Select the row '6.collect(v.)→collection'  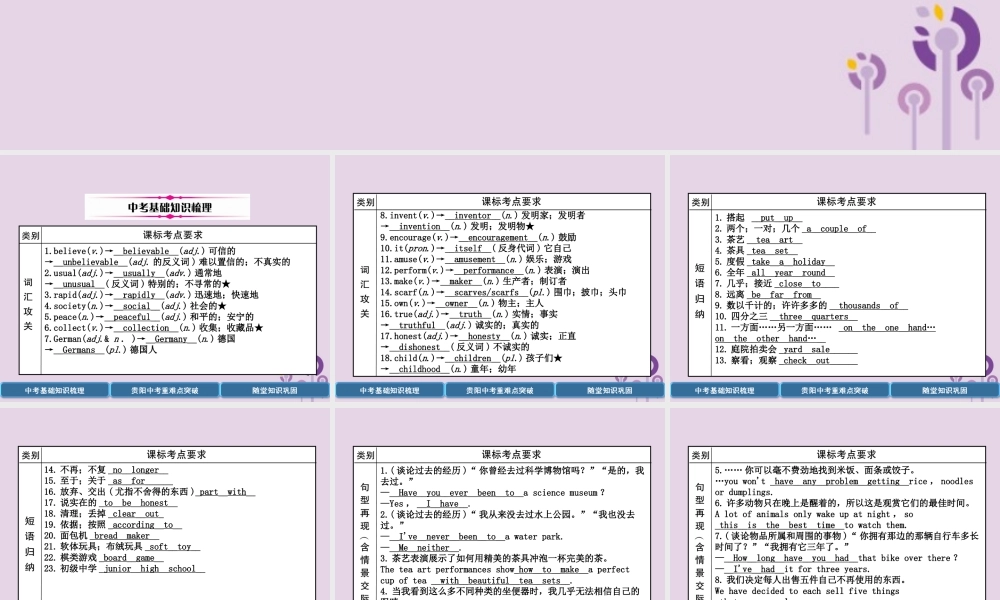(153, 328)
